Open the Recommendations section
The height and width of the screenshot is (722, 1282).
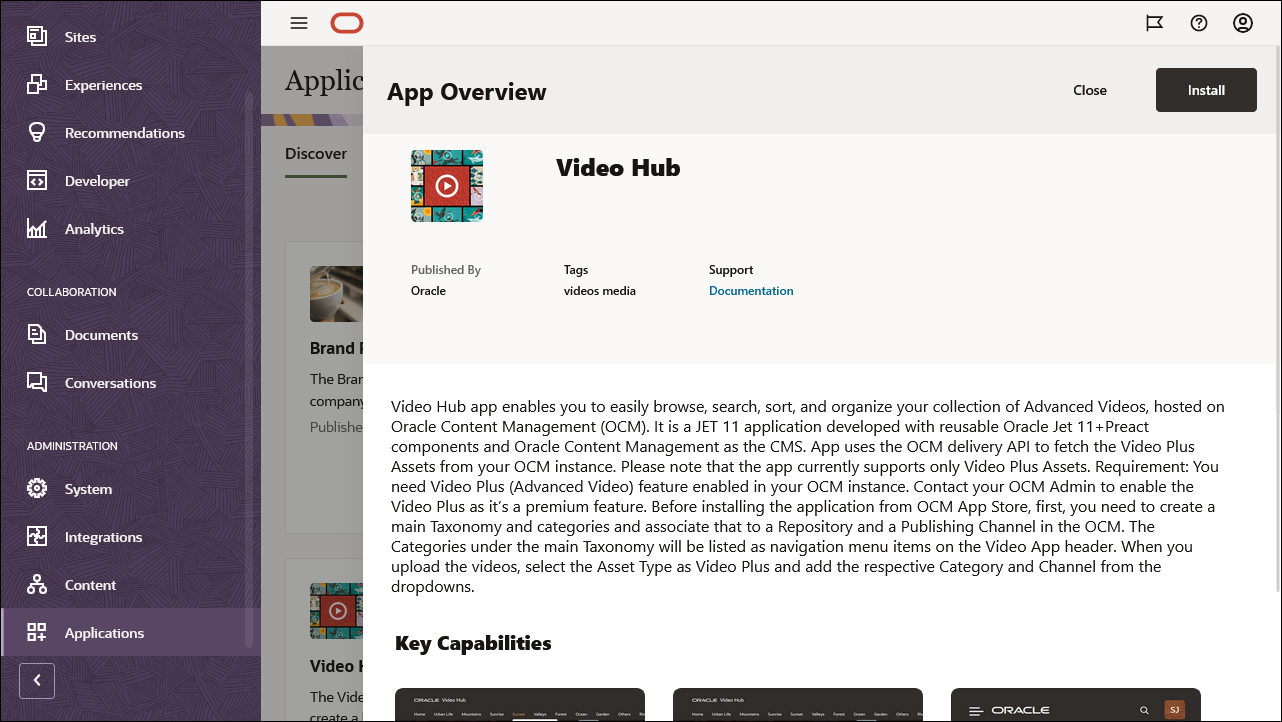pos(124,132)
